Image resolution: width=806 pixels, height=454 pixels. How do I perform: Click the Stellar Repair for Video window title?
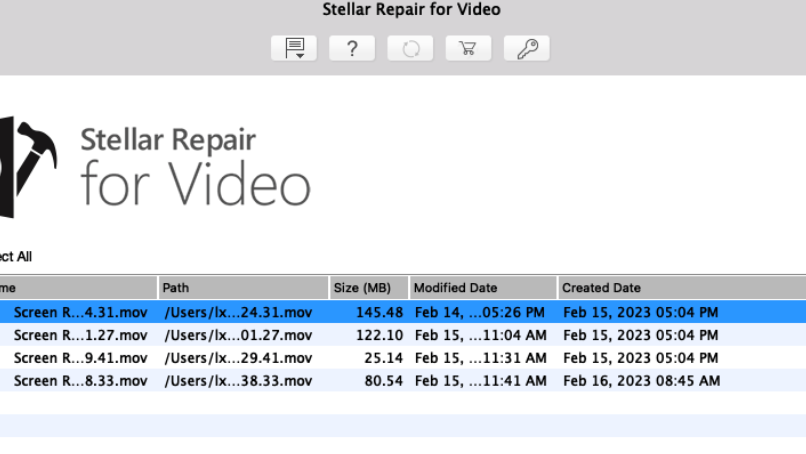point(411,9)
